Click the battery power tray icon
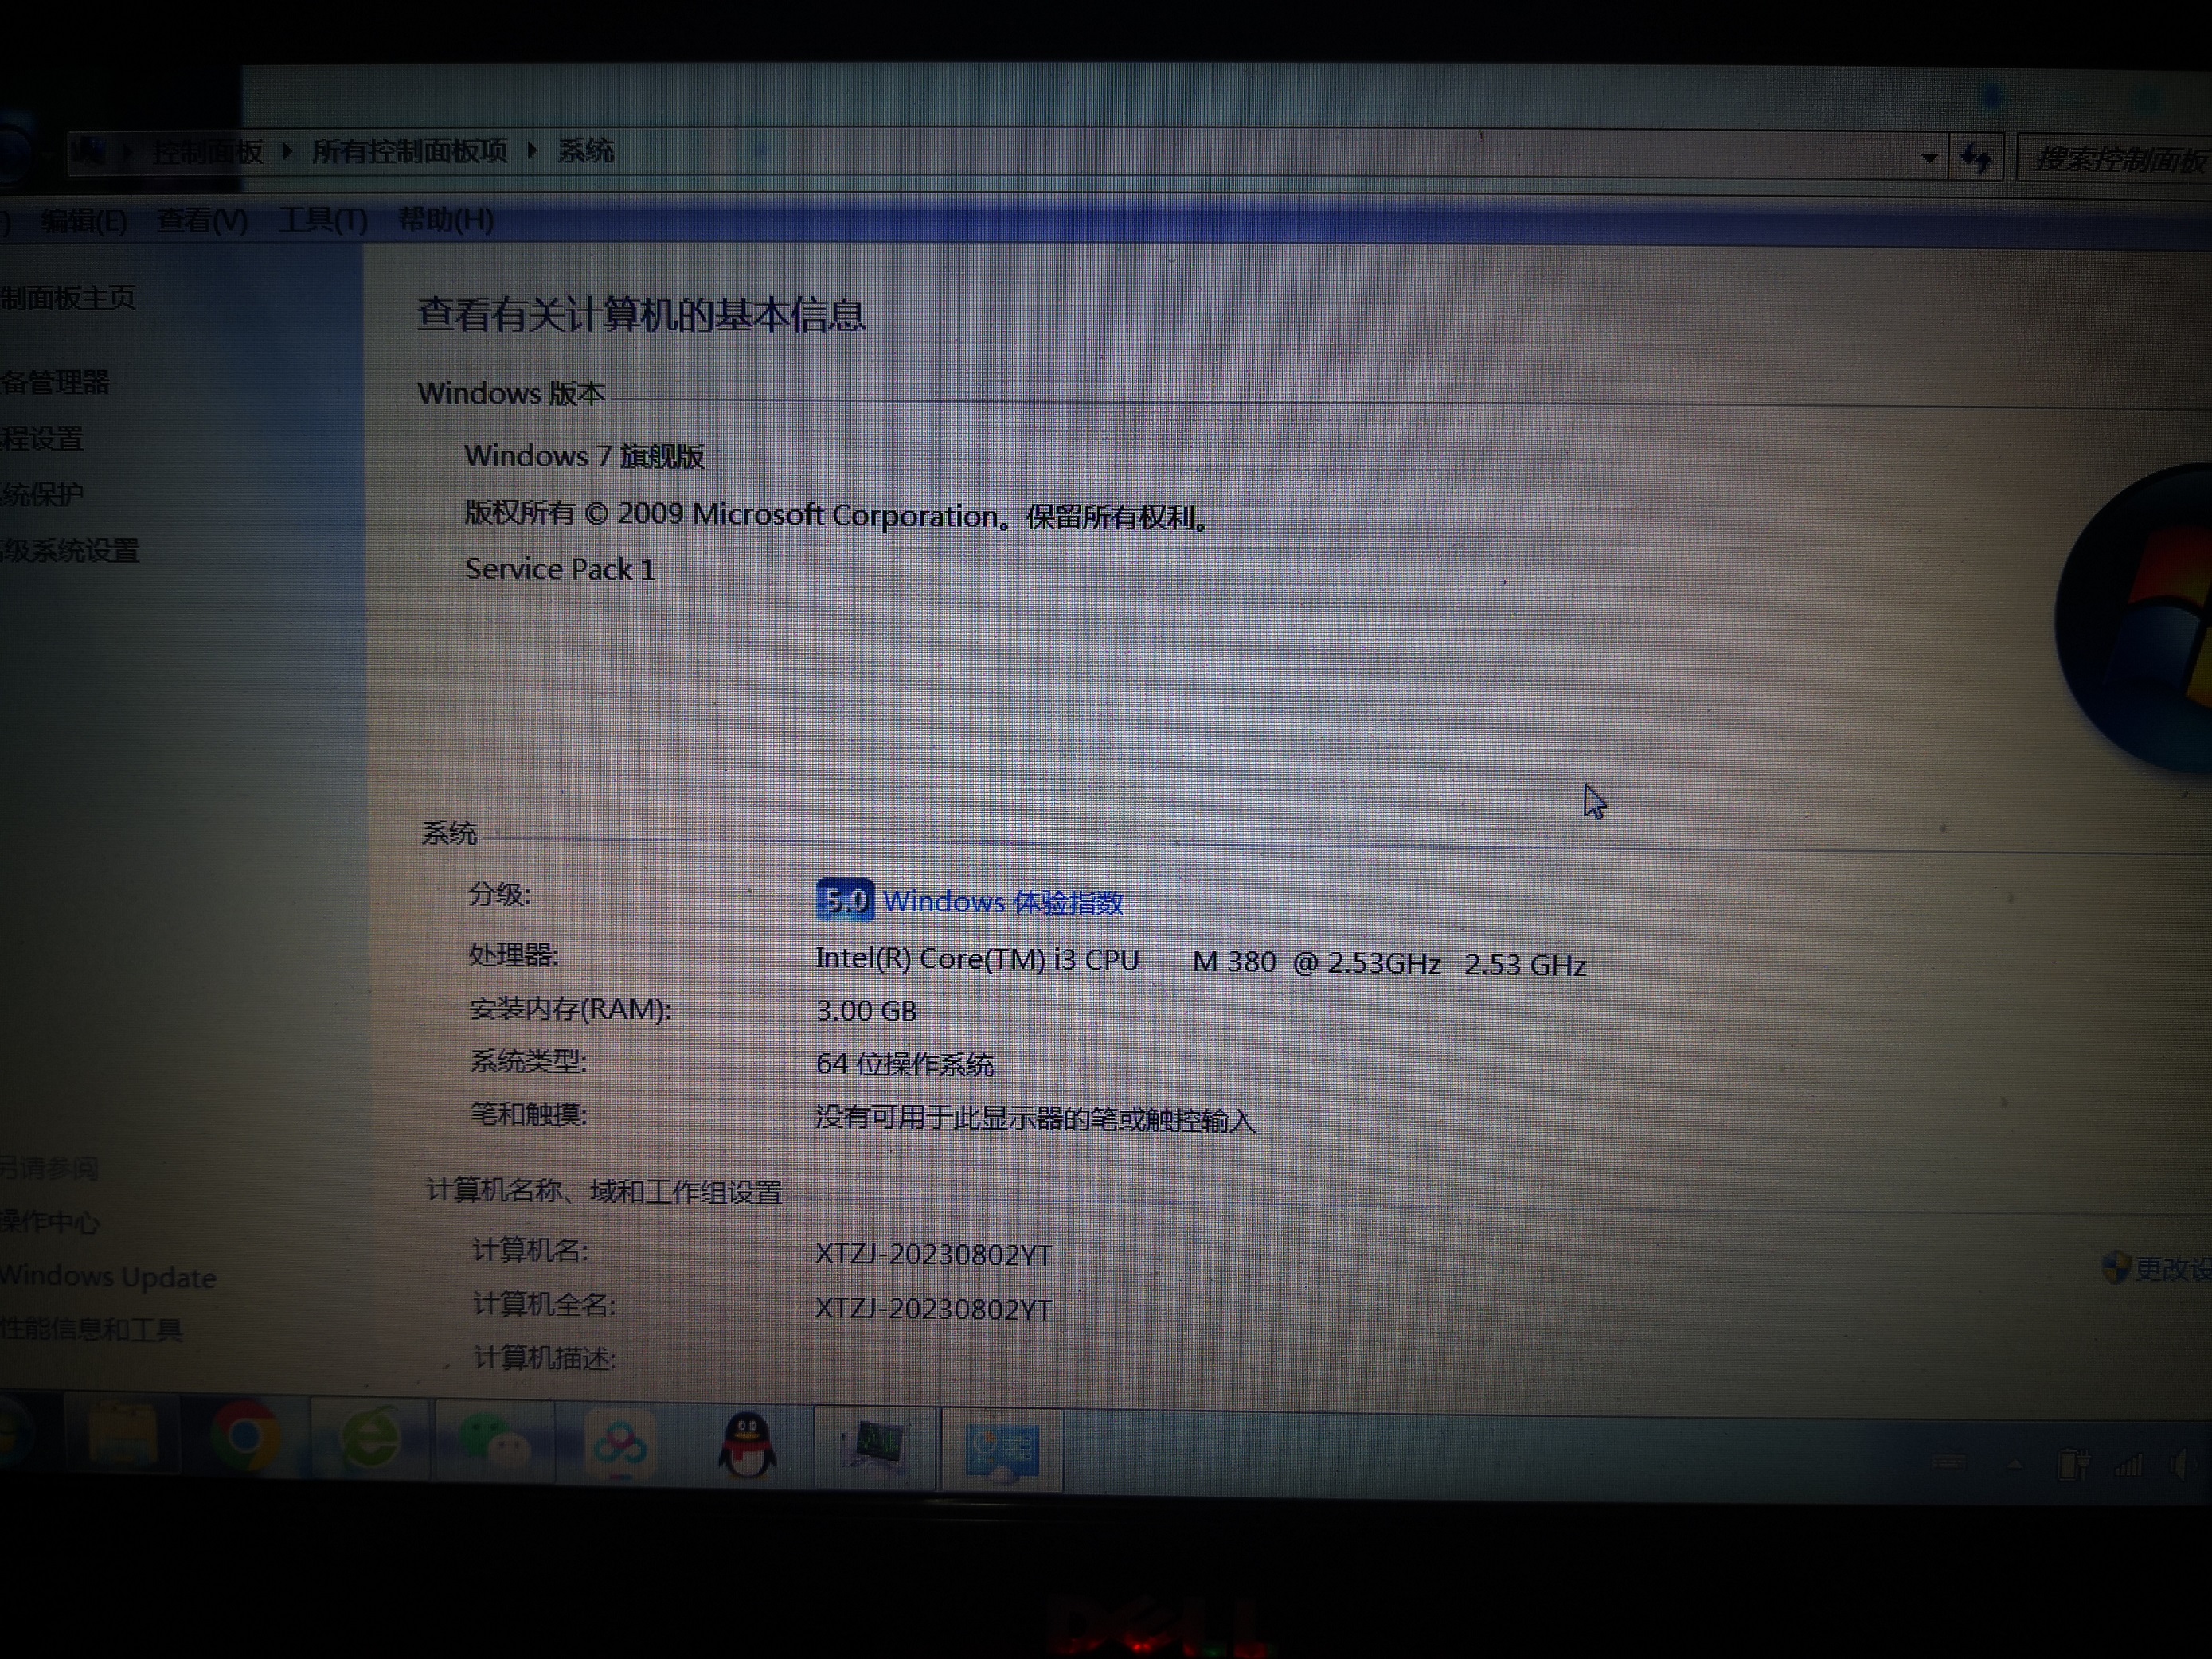2212x1659 pixels. pos(2073,1465)
